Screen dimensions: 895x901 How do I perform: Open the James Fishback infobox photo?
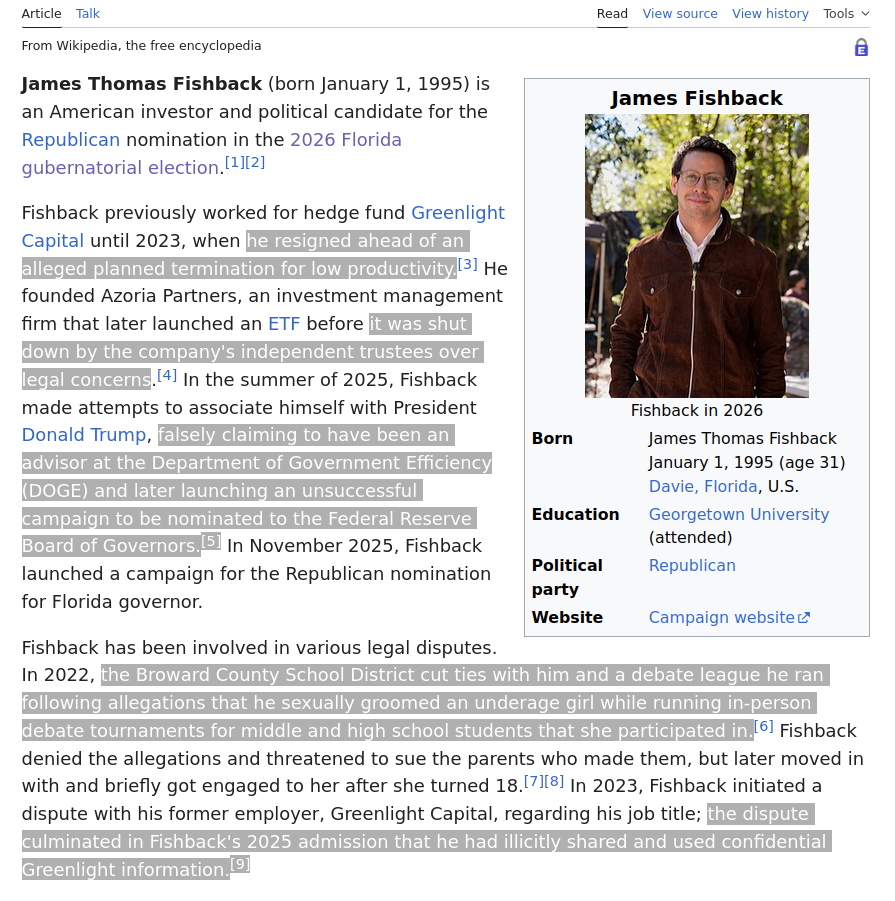[x=697, y=256]
